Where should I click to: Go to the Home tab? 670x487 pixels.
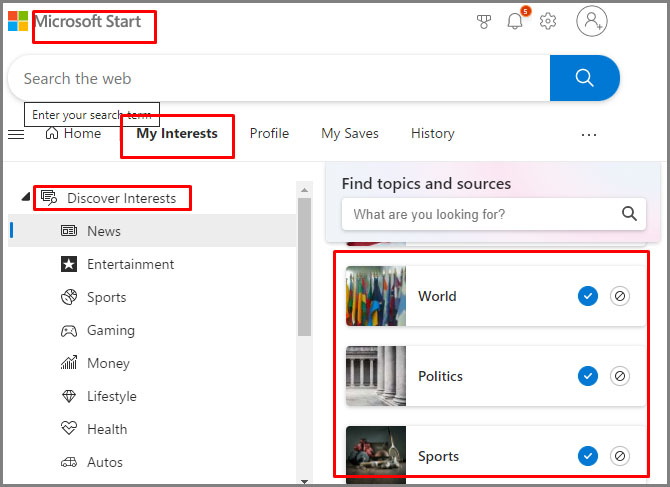pos(73,133)
